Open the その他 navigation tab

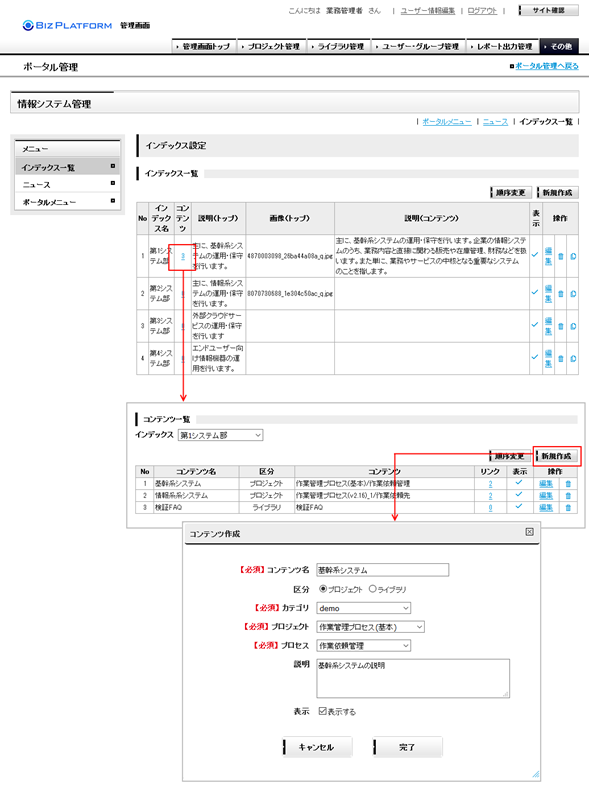click(559, 46)
